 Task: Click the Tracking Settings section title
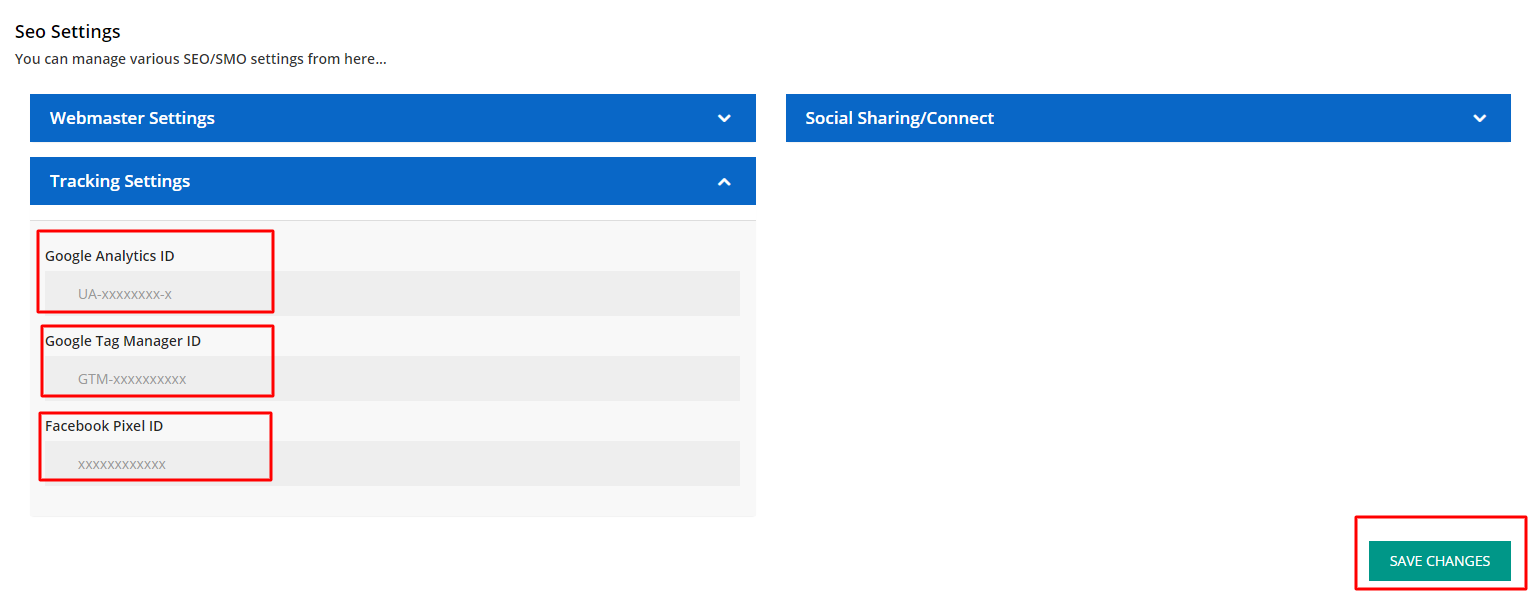[120, 181]
